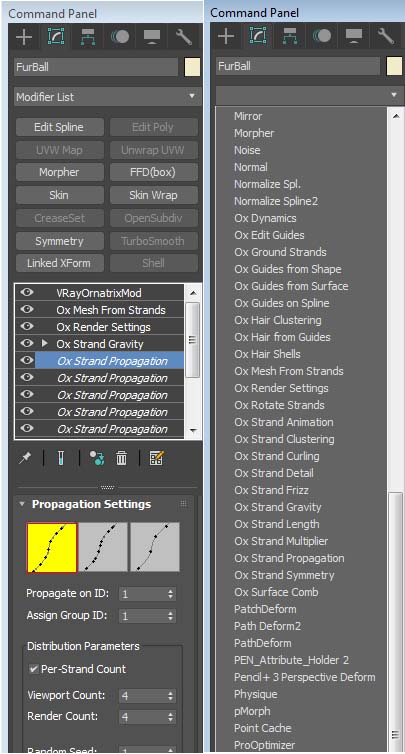
Task: Open Utilities wrench tab in right Command Panel
Action: pyautogui.click(x=386, y=37)
